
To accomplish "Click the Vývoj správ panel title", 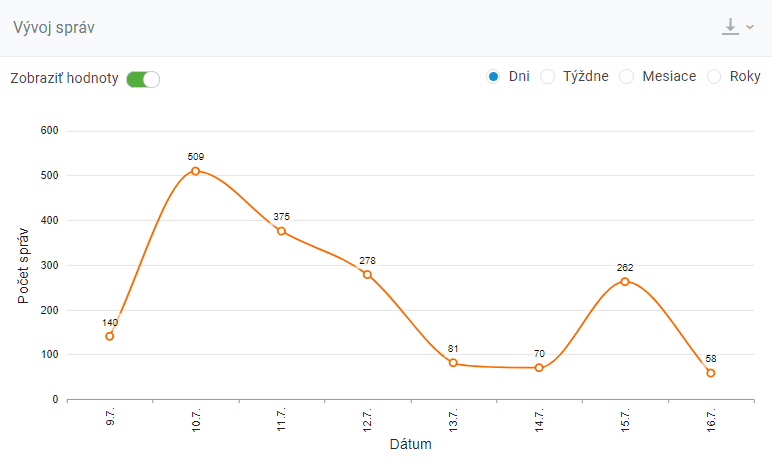I will click(x=54, y=28).
